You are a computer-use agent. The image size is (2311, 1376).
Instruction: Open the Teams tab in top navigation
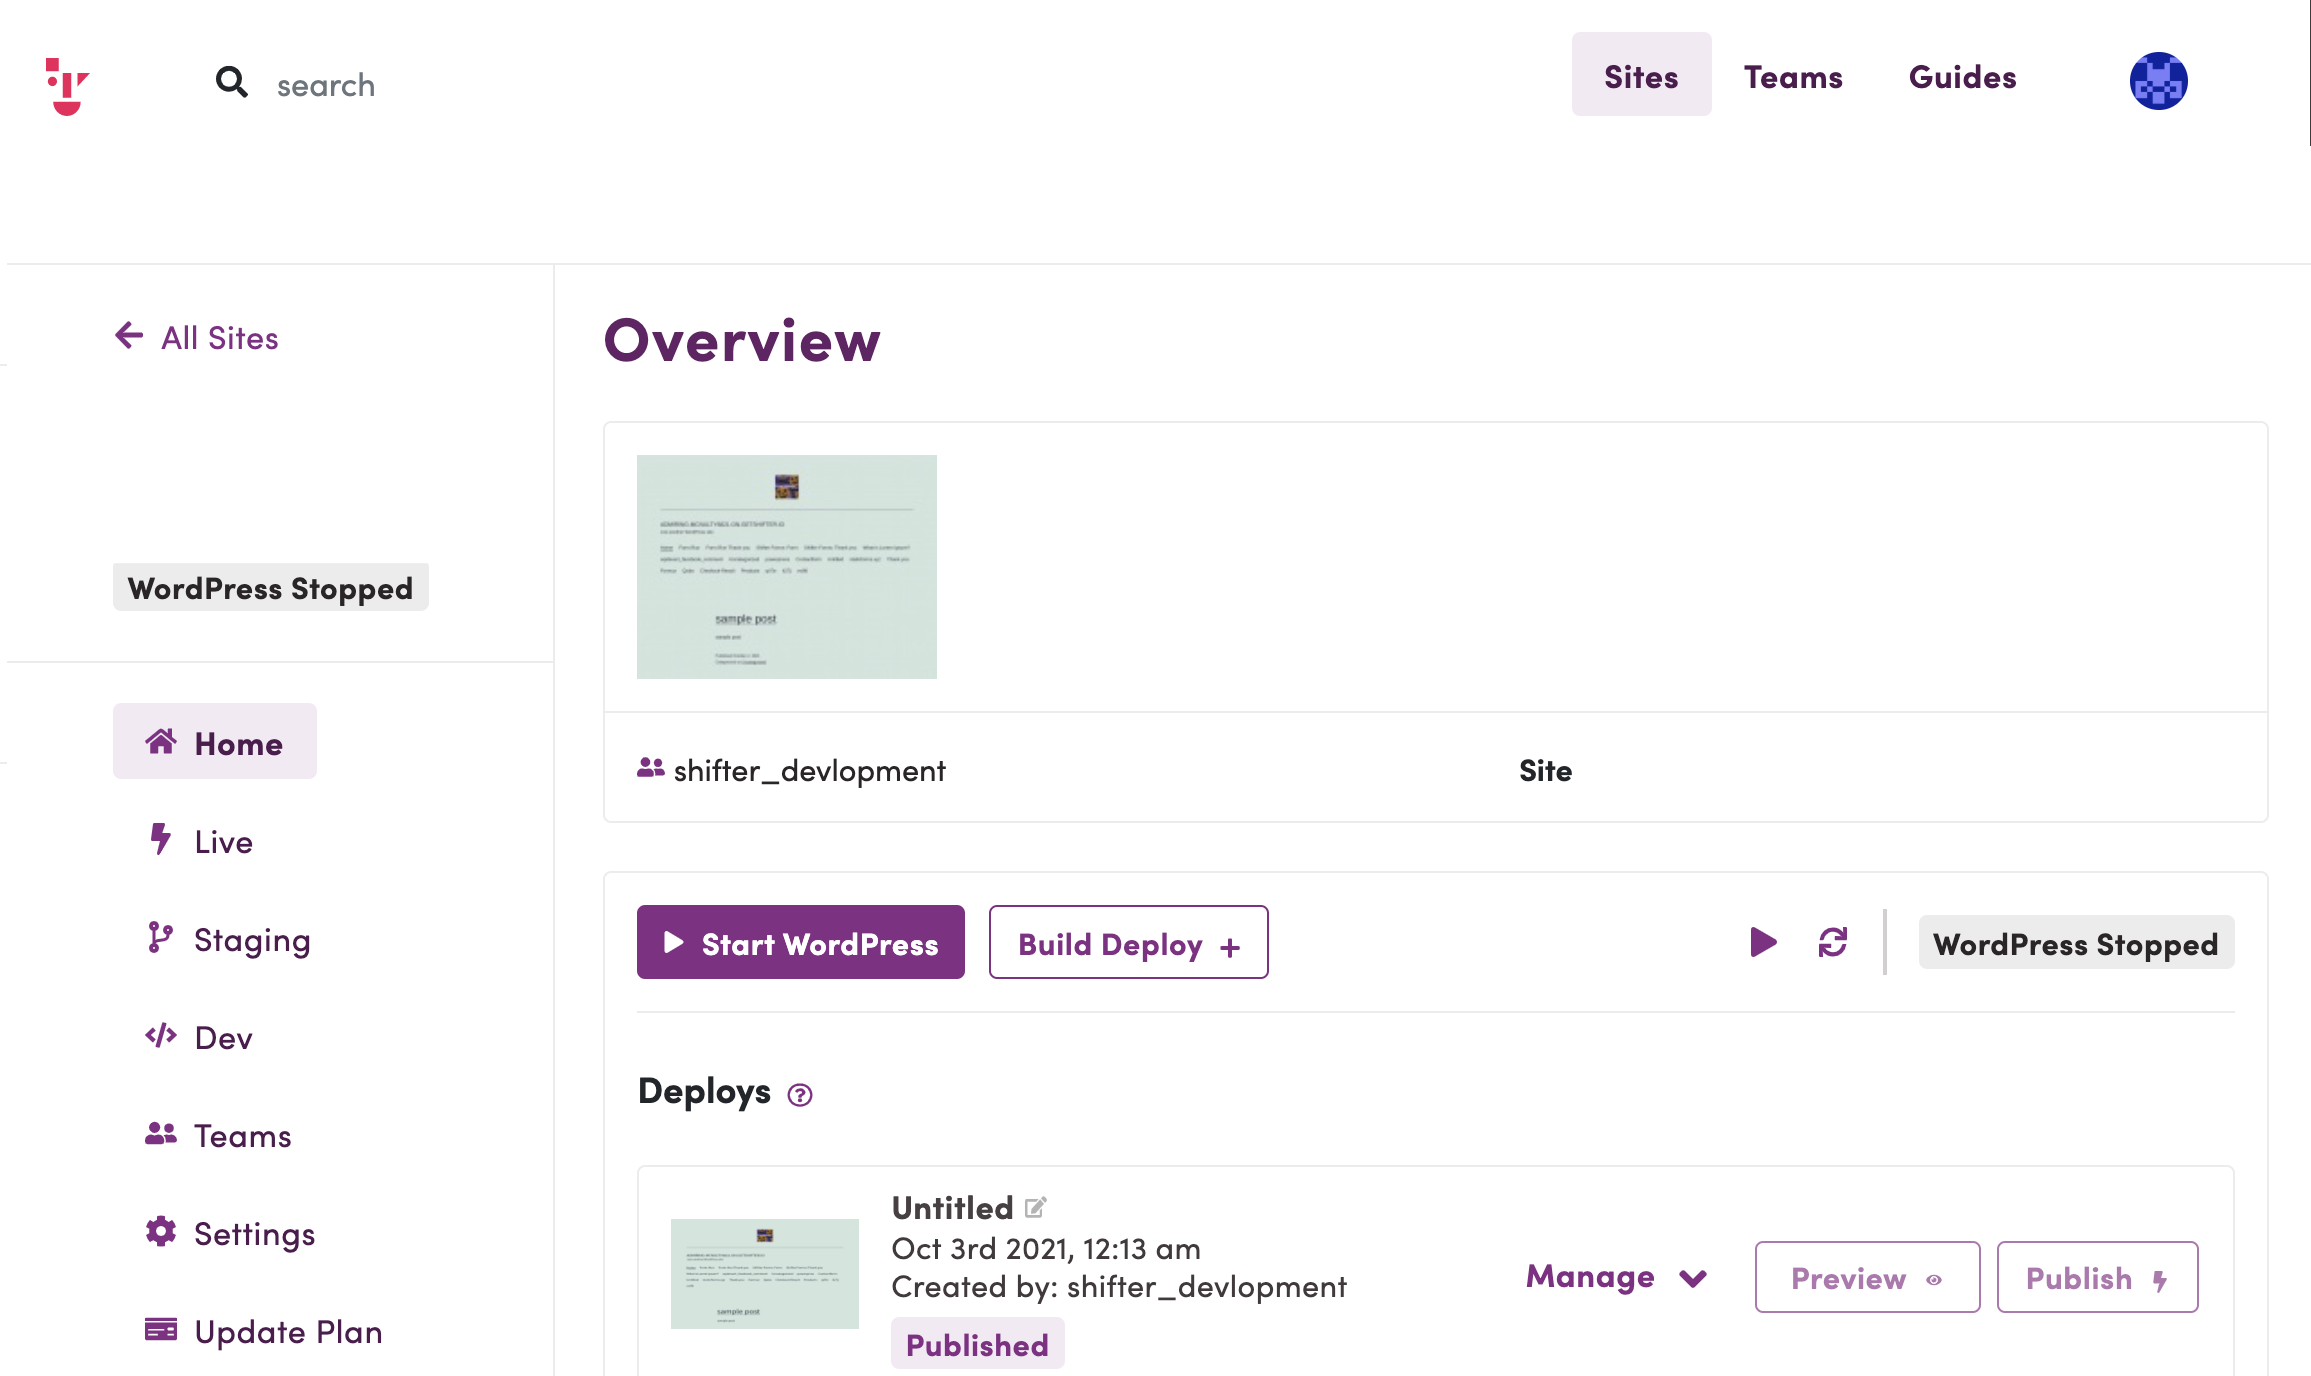coord(1793,76)
